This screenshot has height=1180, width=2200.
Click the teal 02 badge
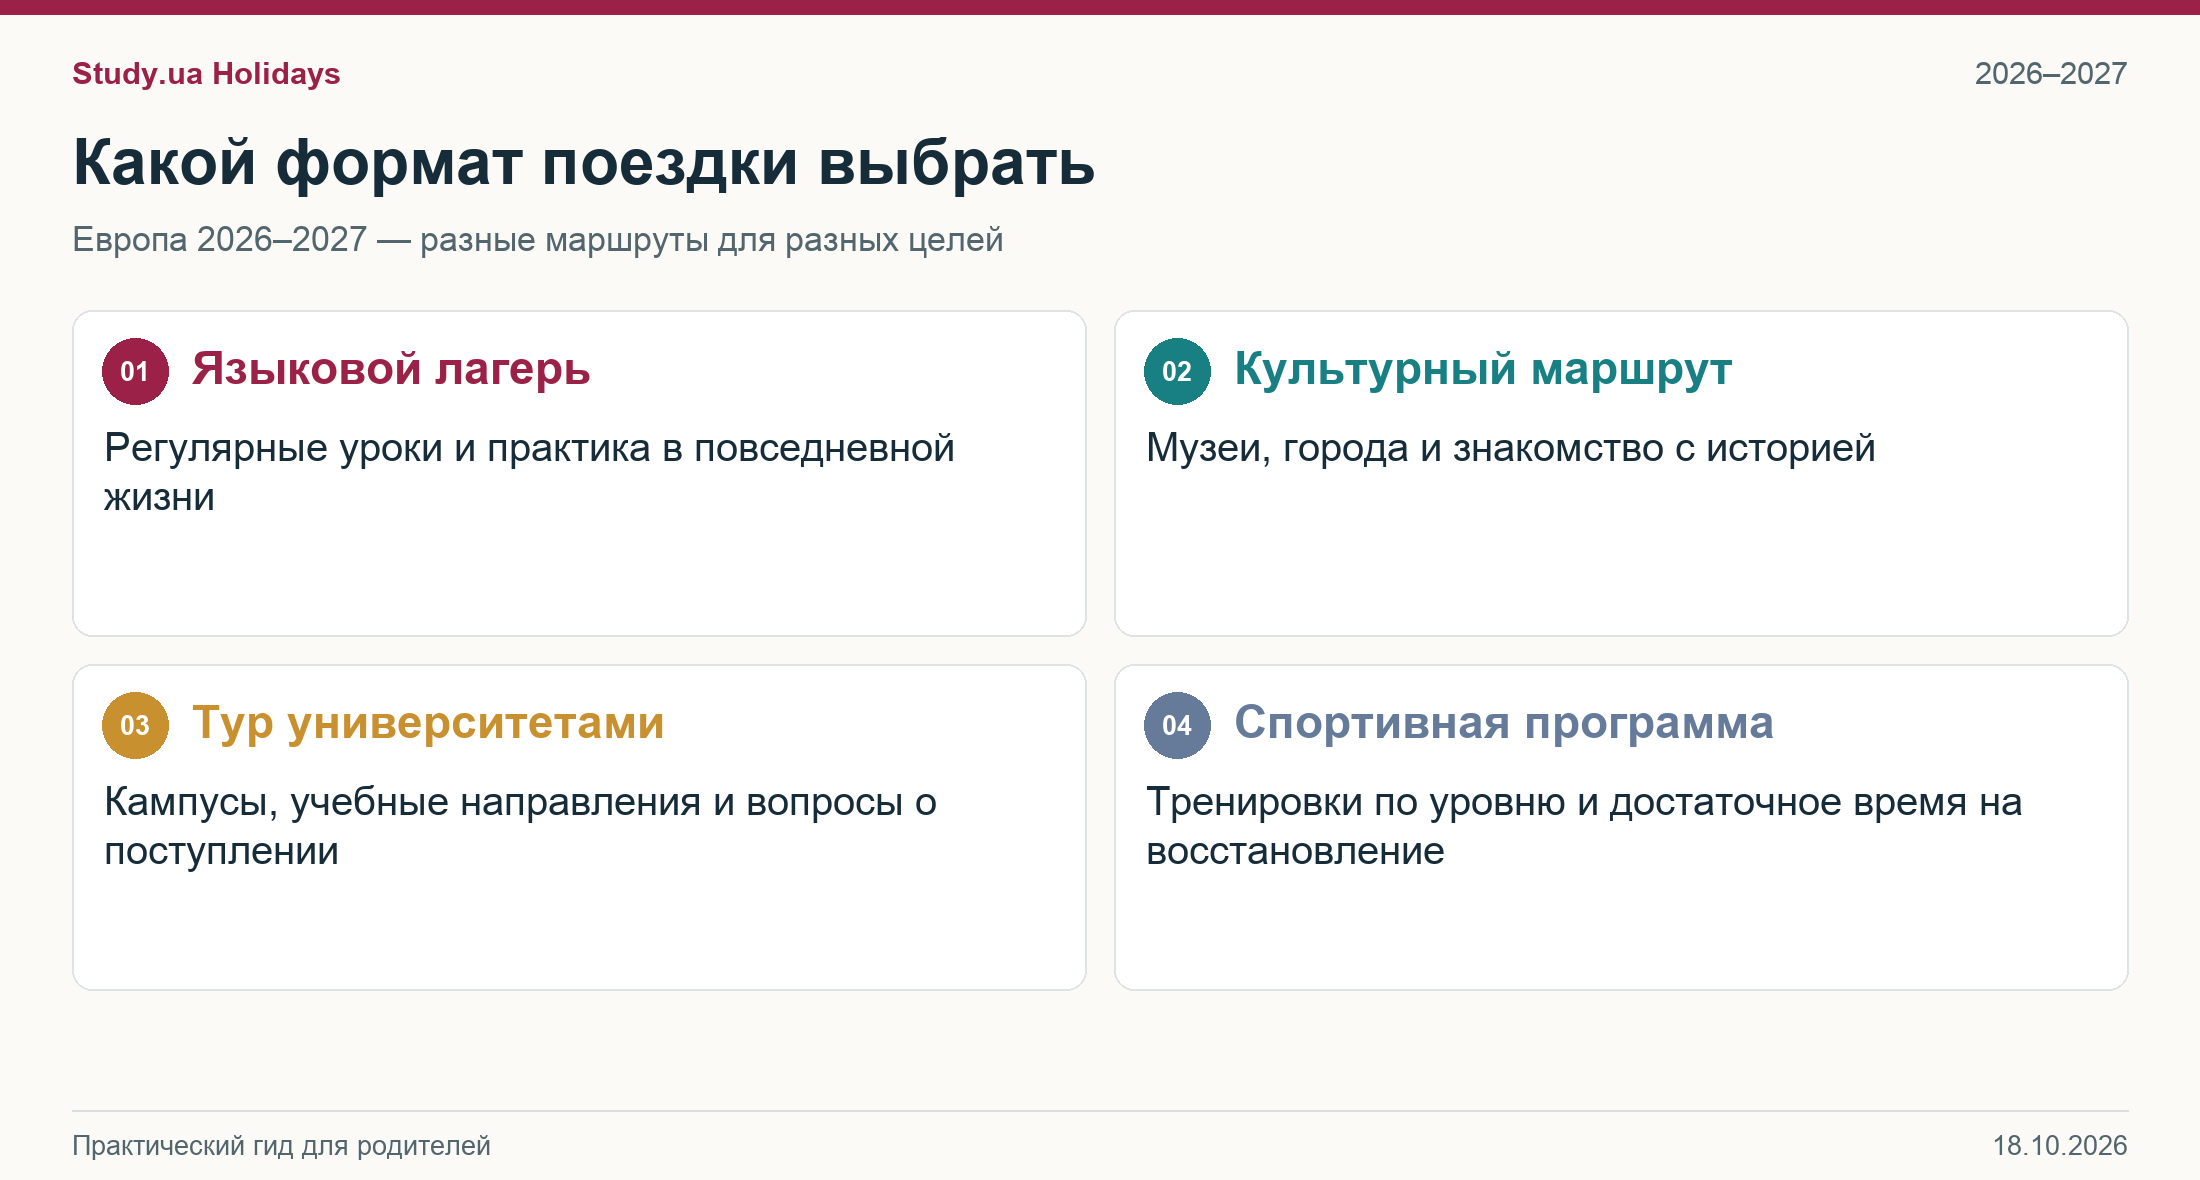pos(1177,371)
